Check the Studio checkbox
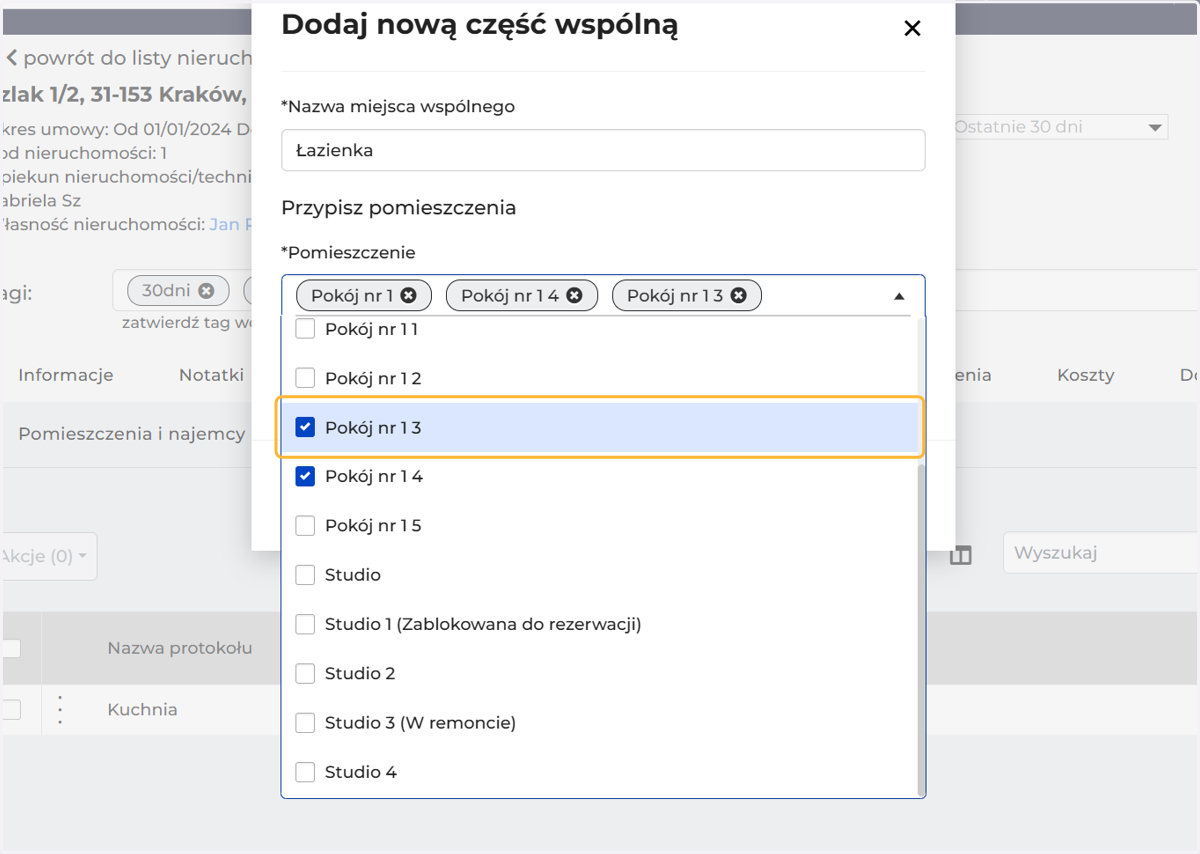This screenshot has height=854, width=1200. tap(306, 575)
